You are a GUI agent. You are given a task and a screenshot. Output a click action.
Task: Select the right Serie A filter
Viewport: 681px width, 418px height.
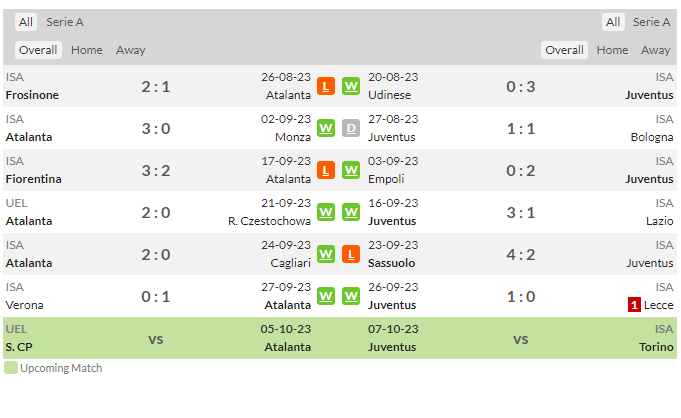[651, 22]
